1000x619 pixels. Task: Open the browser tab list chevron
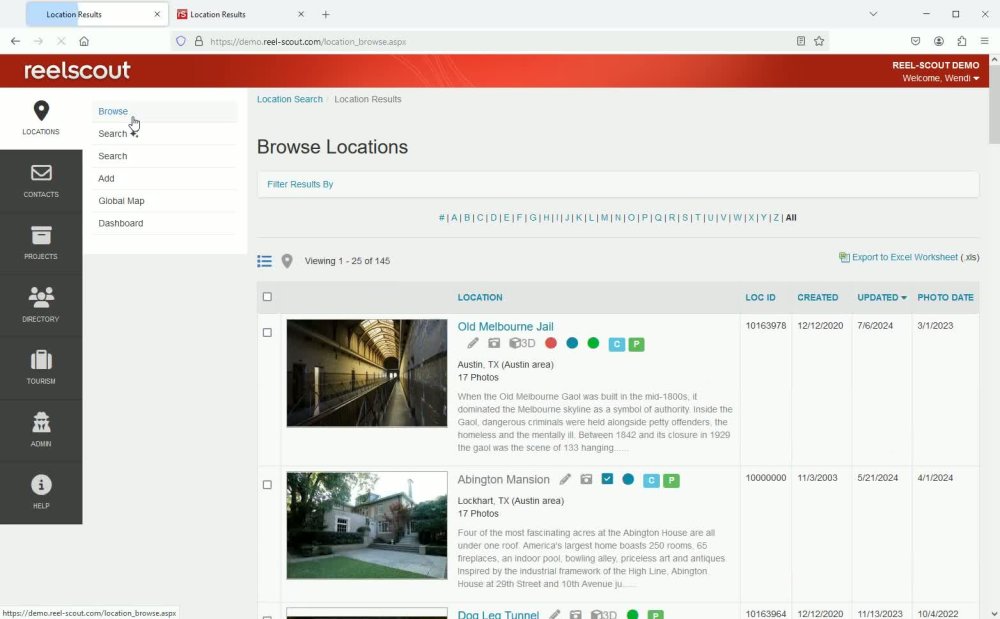point(873,14)
